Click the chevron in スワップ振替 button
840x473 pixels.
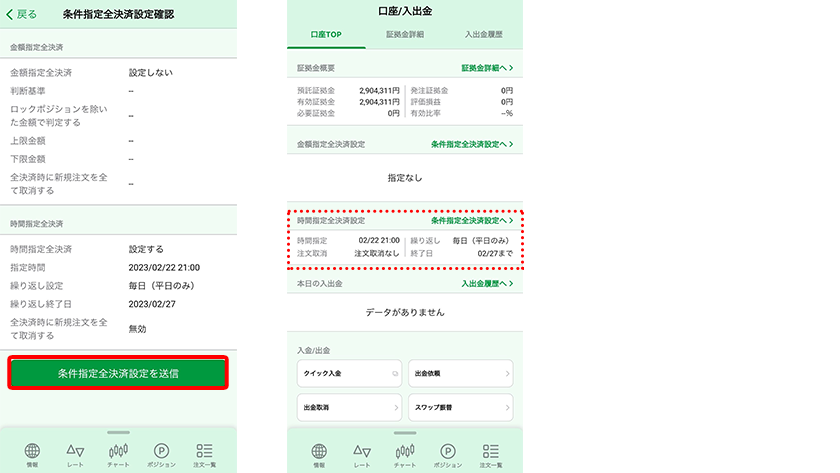[507, 408]
